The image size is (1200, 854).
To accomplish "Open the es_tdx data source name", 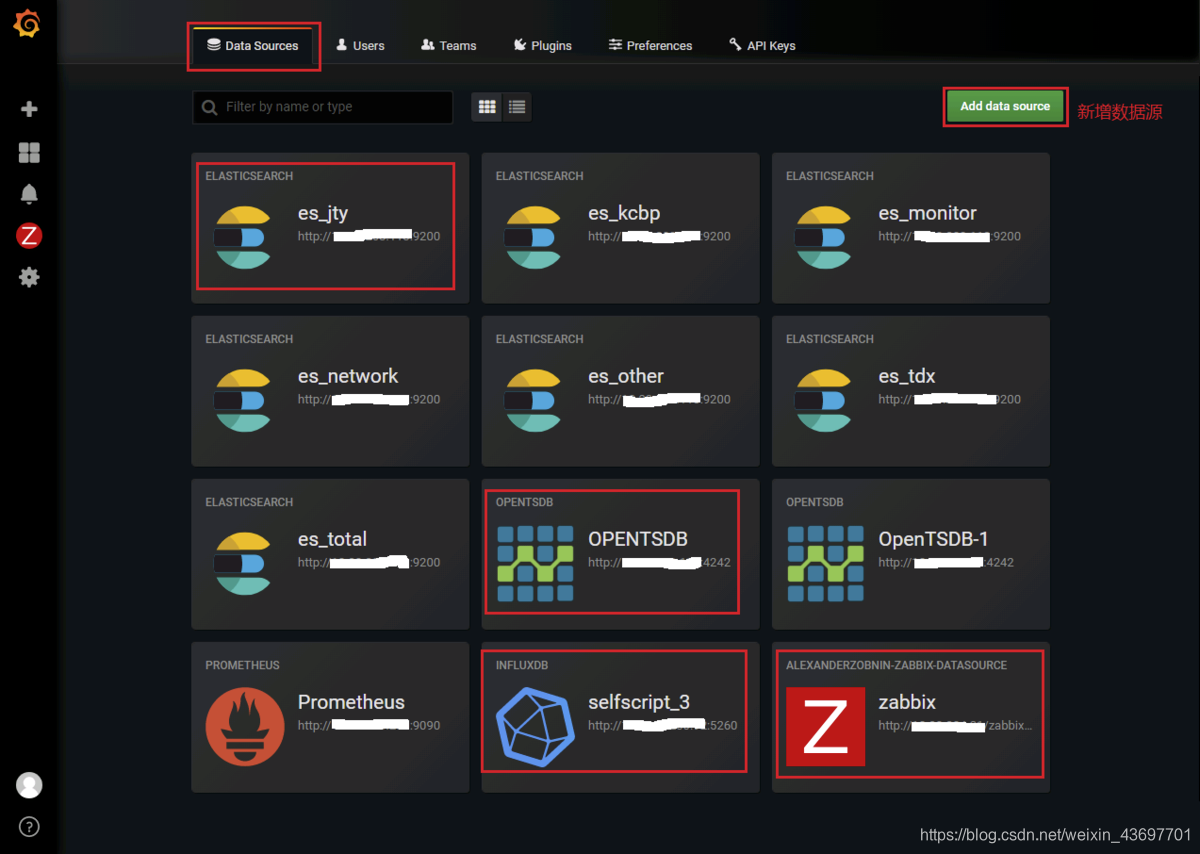I will tap(907, 376).
